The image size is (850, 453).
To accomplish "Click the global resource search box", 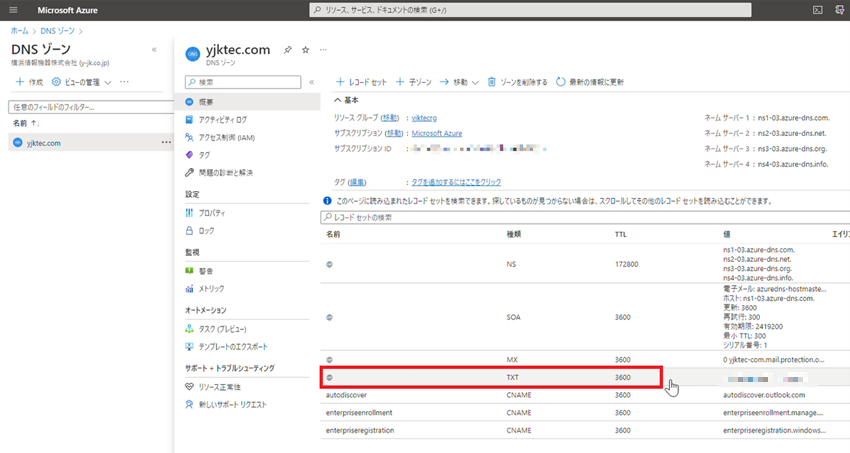I will click(x=530, y=10).
